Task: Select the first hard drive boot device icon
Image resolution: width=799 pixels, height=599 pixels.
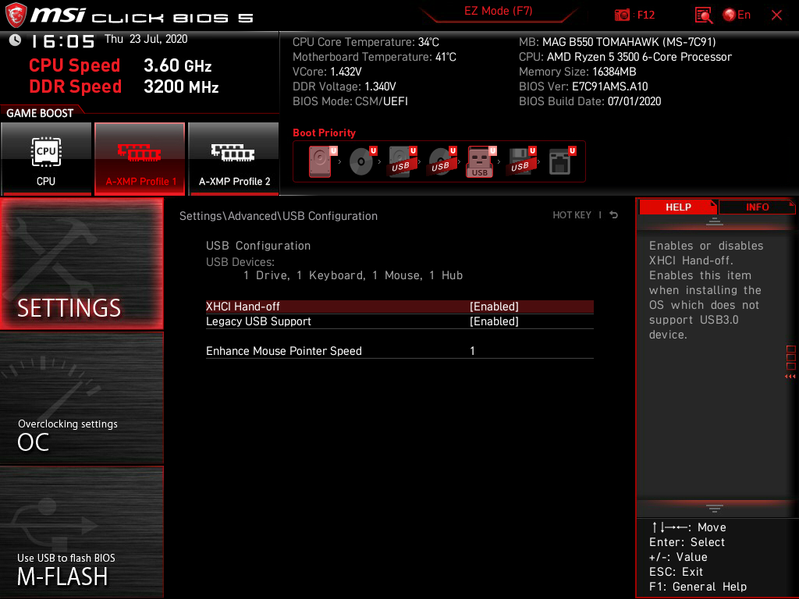Action: [x=322, y=161]
